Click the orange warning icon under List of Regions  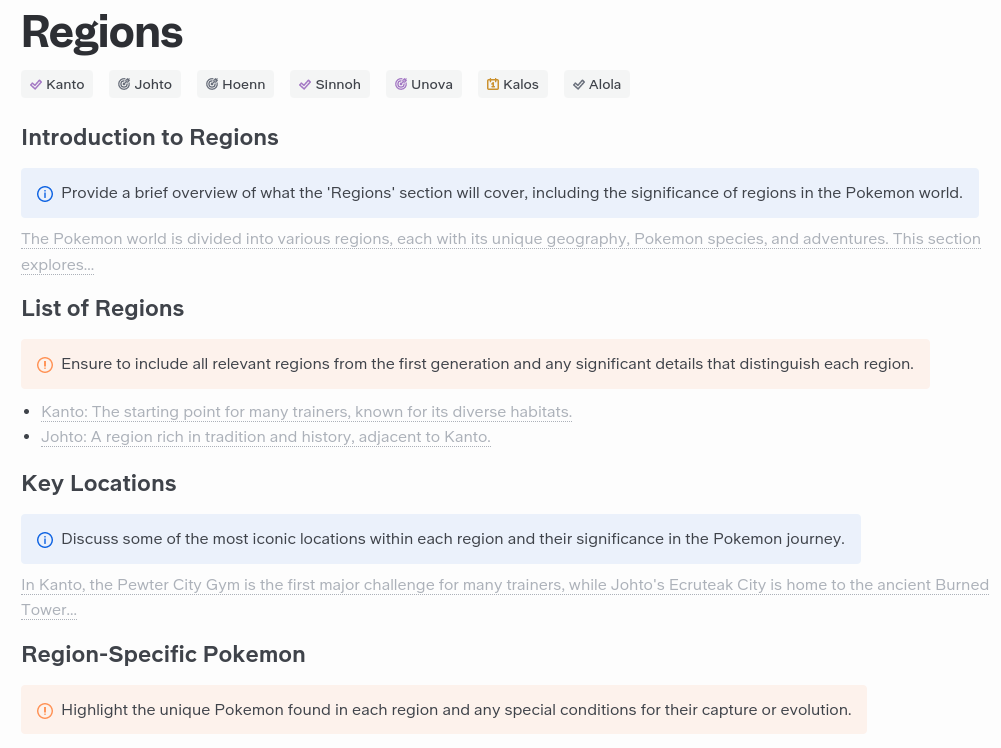(45, 364)
